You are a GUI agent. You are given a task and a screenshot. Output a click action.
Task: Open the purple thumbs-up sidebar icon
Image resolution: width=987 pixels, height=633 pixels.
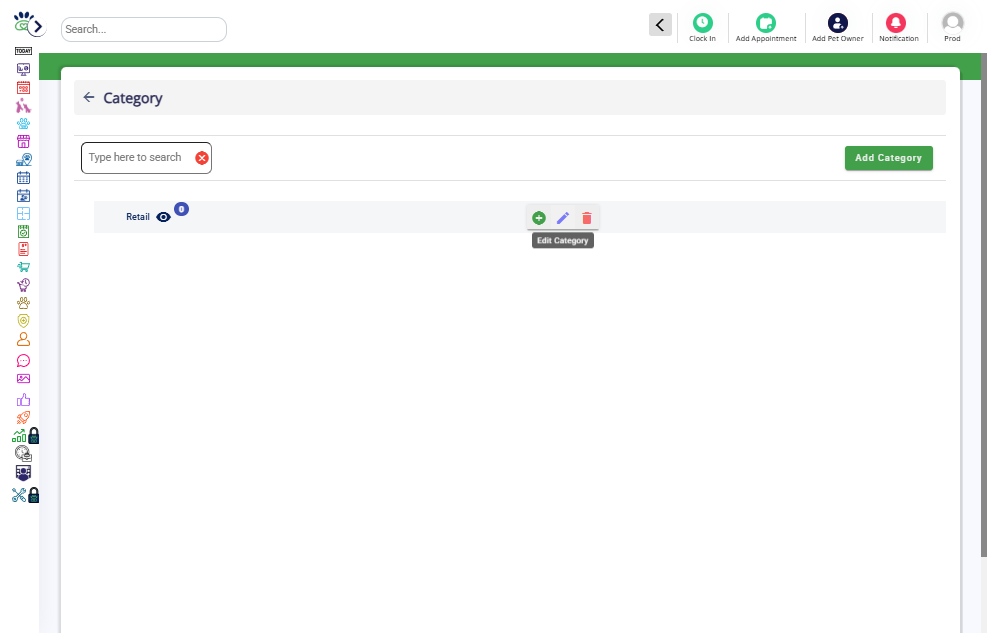[x=23, y=400]
